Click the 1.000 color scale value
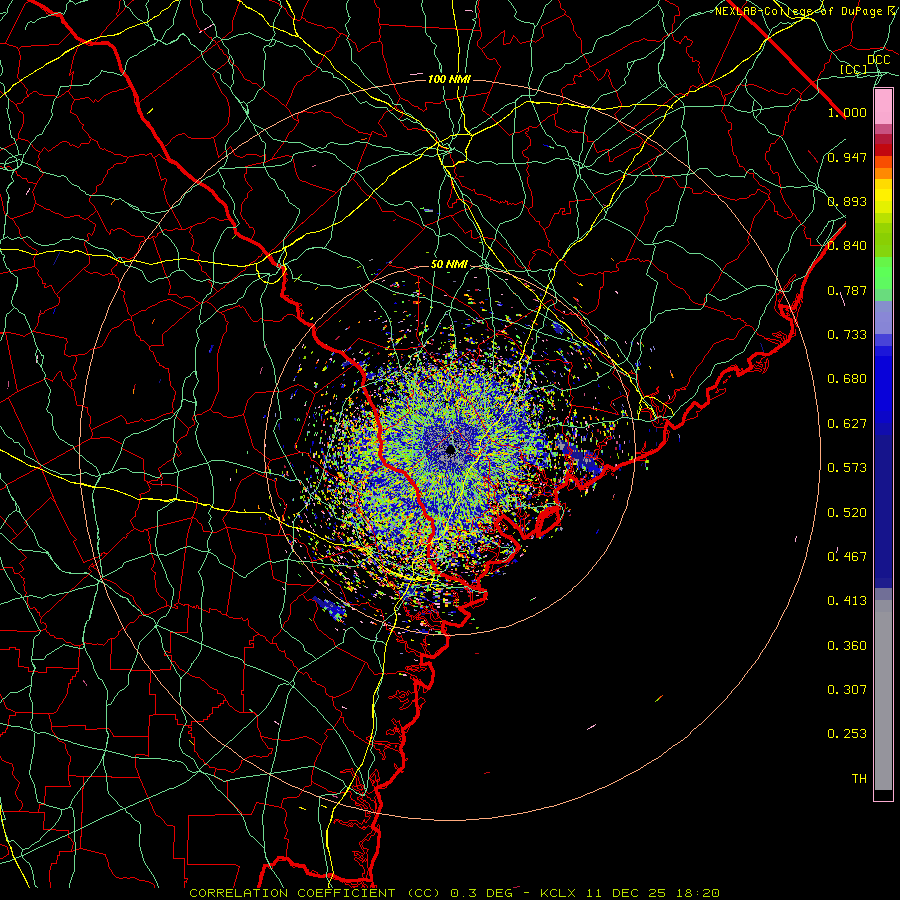This screenshot has height=900, width=900. pyautogui.click(x=847, y=112)
